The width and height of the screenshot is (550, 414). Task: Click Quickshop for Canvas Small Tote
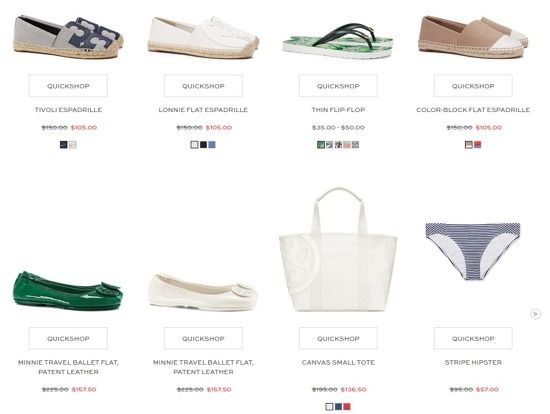tap(338, 338)
